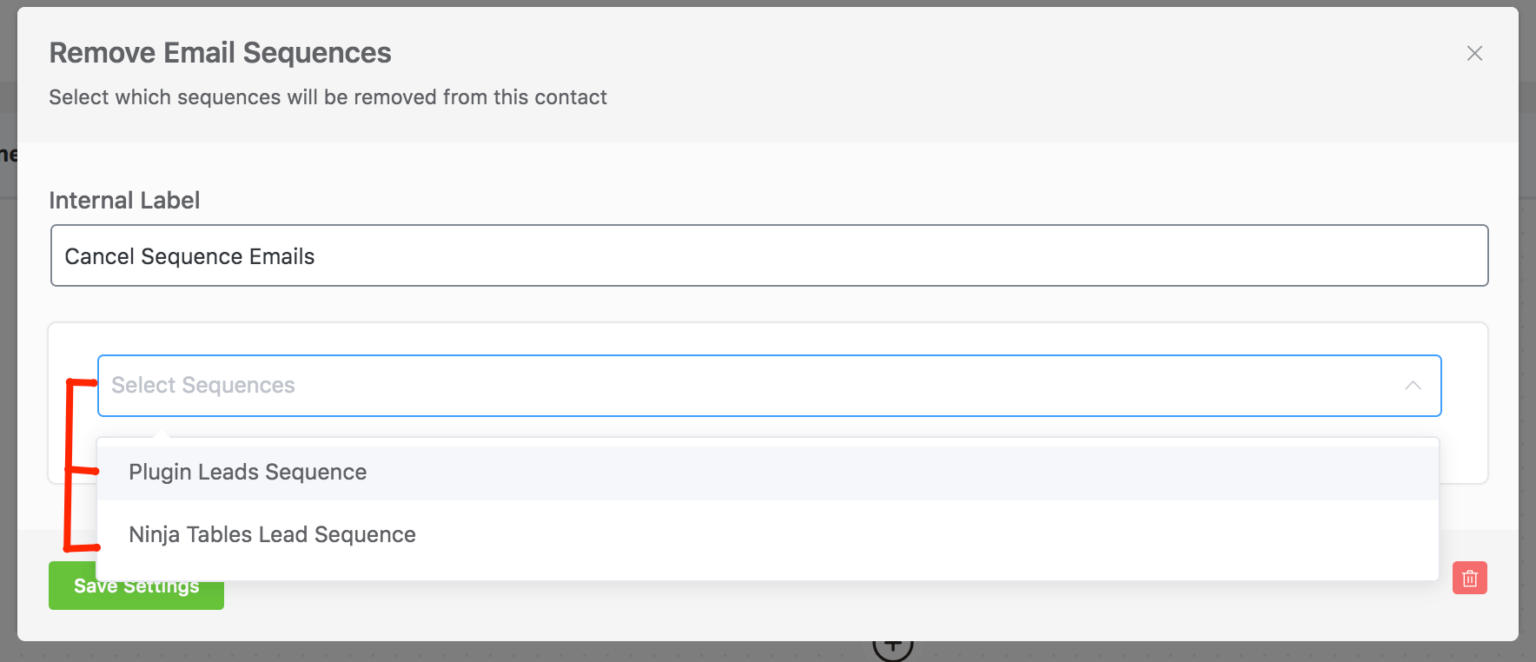This screenshot has height=662, width=1536.
Task: Click the Select Sequences placeholder text
Action: point(203,385)
